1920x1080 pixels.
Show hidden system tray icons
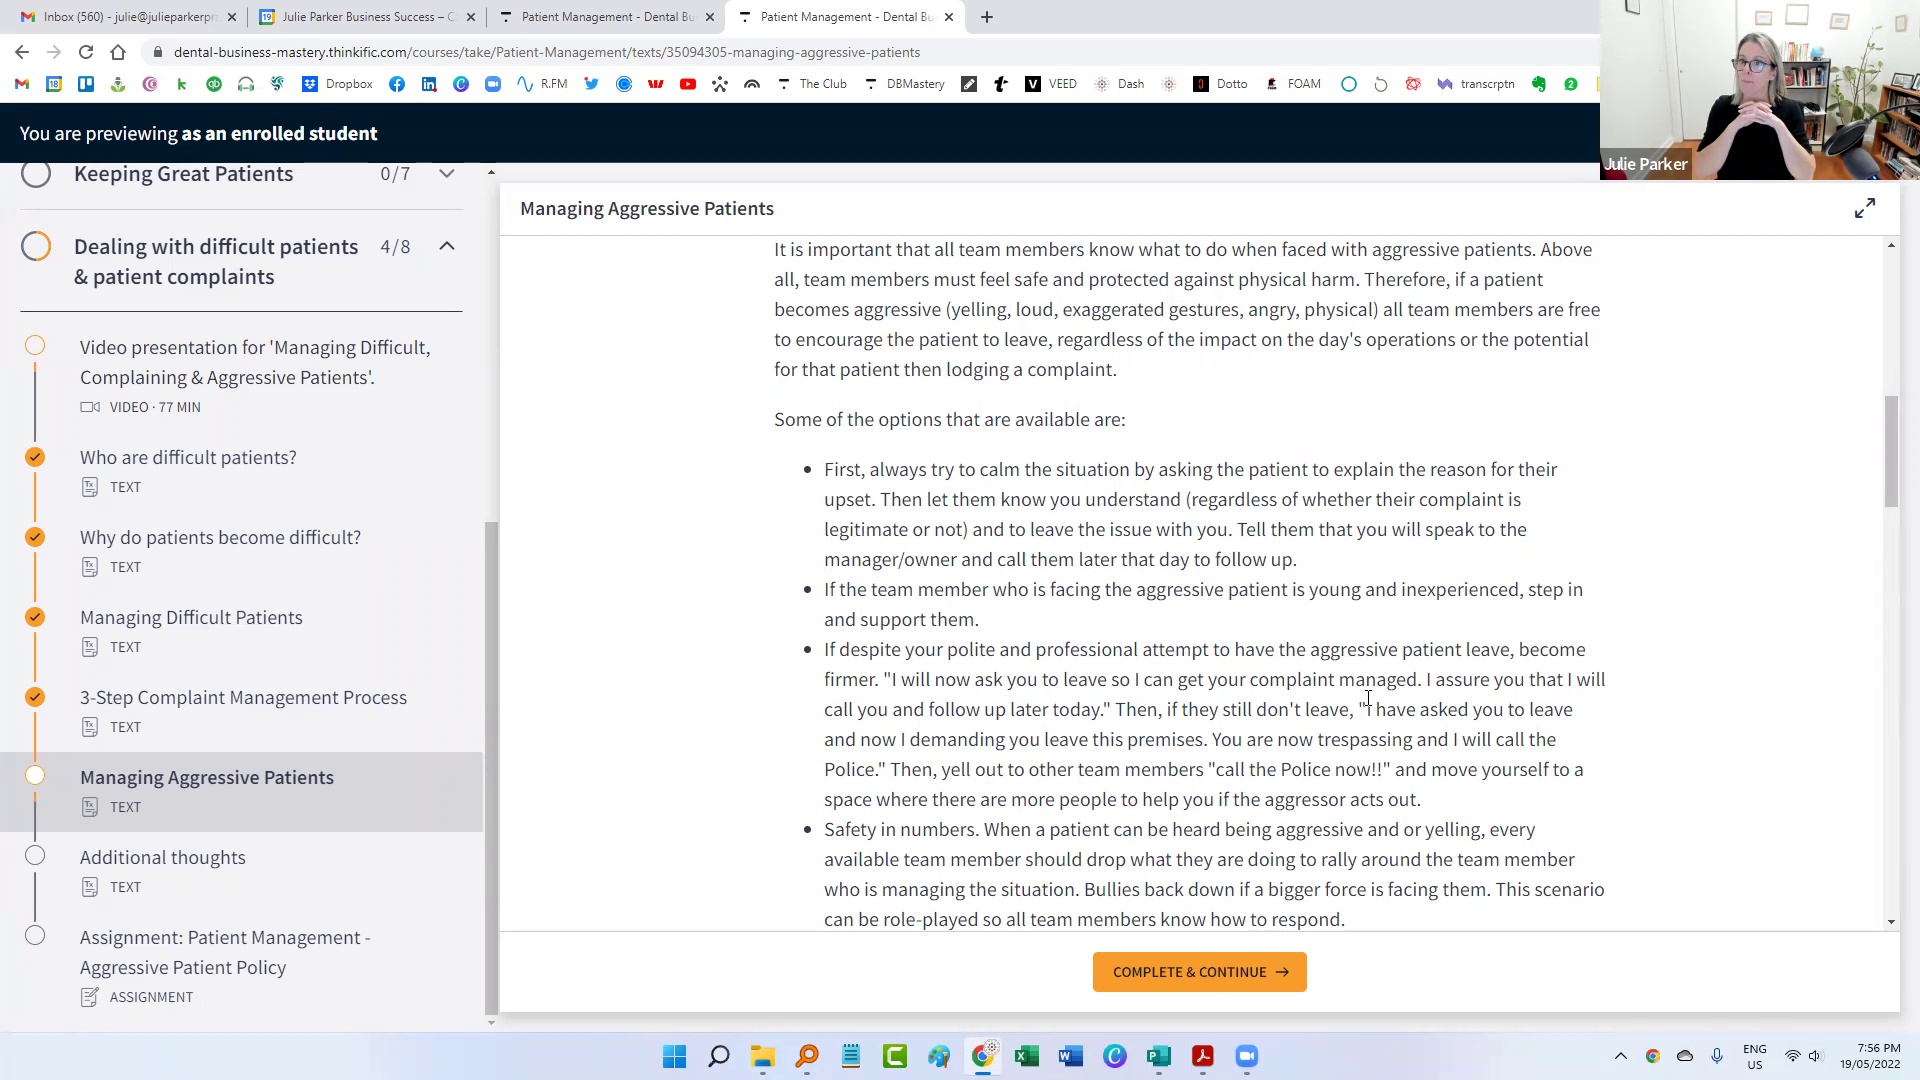coord(1620,1056)
